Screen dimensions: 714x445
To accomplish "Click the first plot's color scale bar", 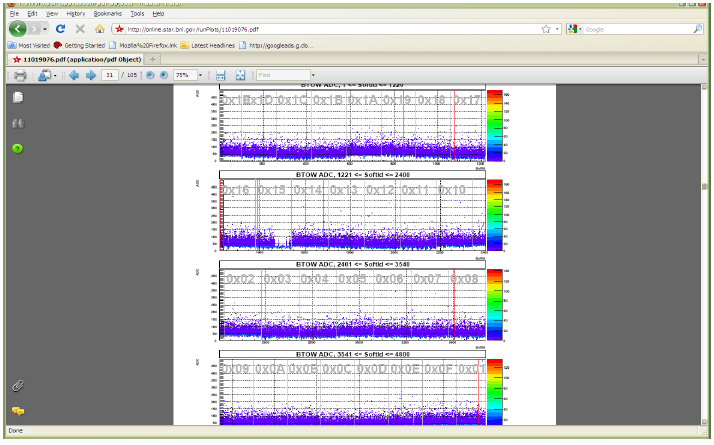I will [495, 126].
